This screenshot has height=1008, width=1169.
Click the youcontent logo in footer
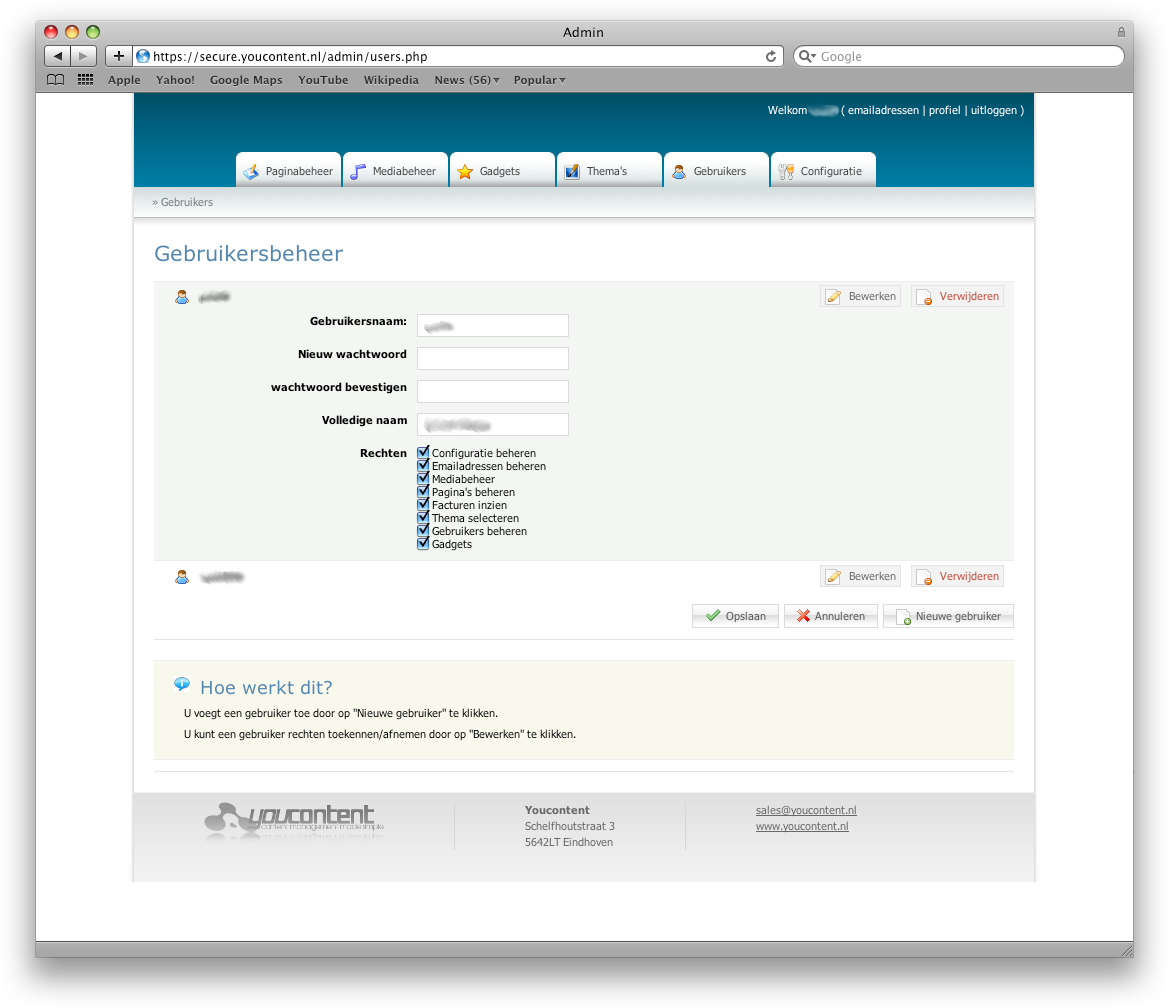pos(294,819)
